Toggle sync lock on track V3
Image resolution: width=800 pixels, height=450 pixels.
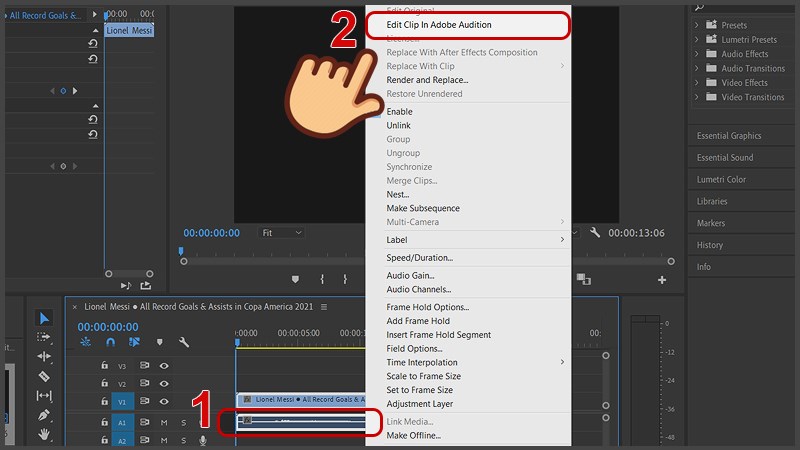coord(145,365)
